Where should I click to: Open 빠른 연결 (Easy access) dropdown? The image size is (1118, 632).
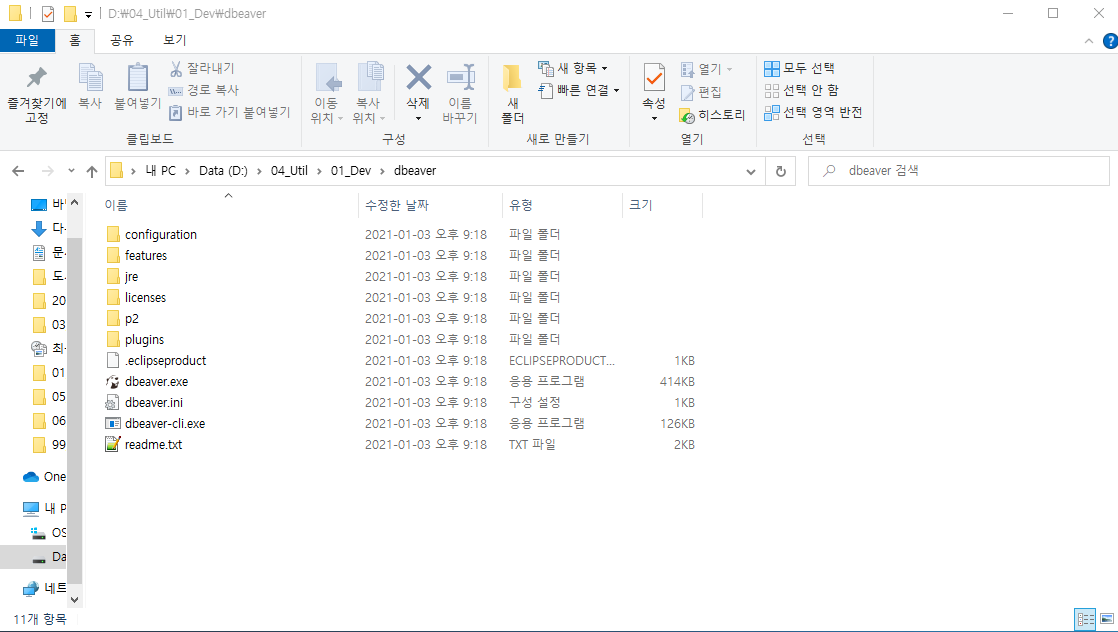click(x=578, y=91)
